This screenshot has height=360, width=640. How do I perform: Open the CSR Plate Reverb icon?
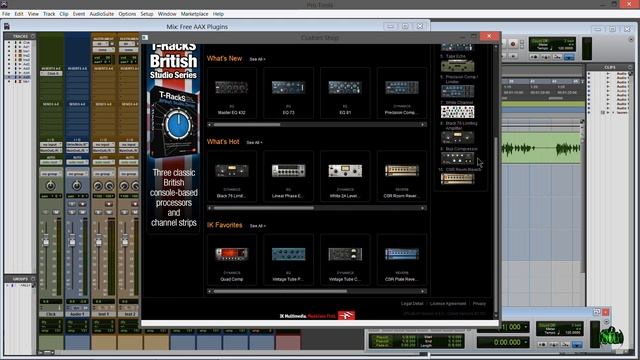click(402, 254)
